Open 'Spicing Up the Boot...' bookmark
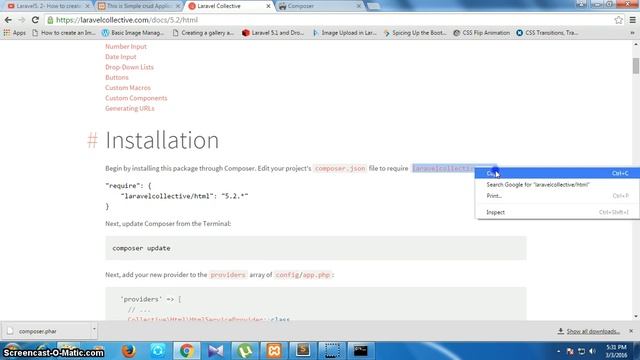 pos(415,33)
